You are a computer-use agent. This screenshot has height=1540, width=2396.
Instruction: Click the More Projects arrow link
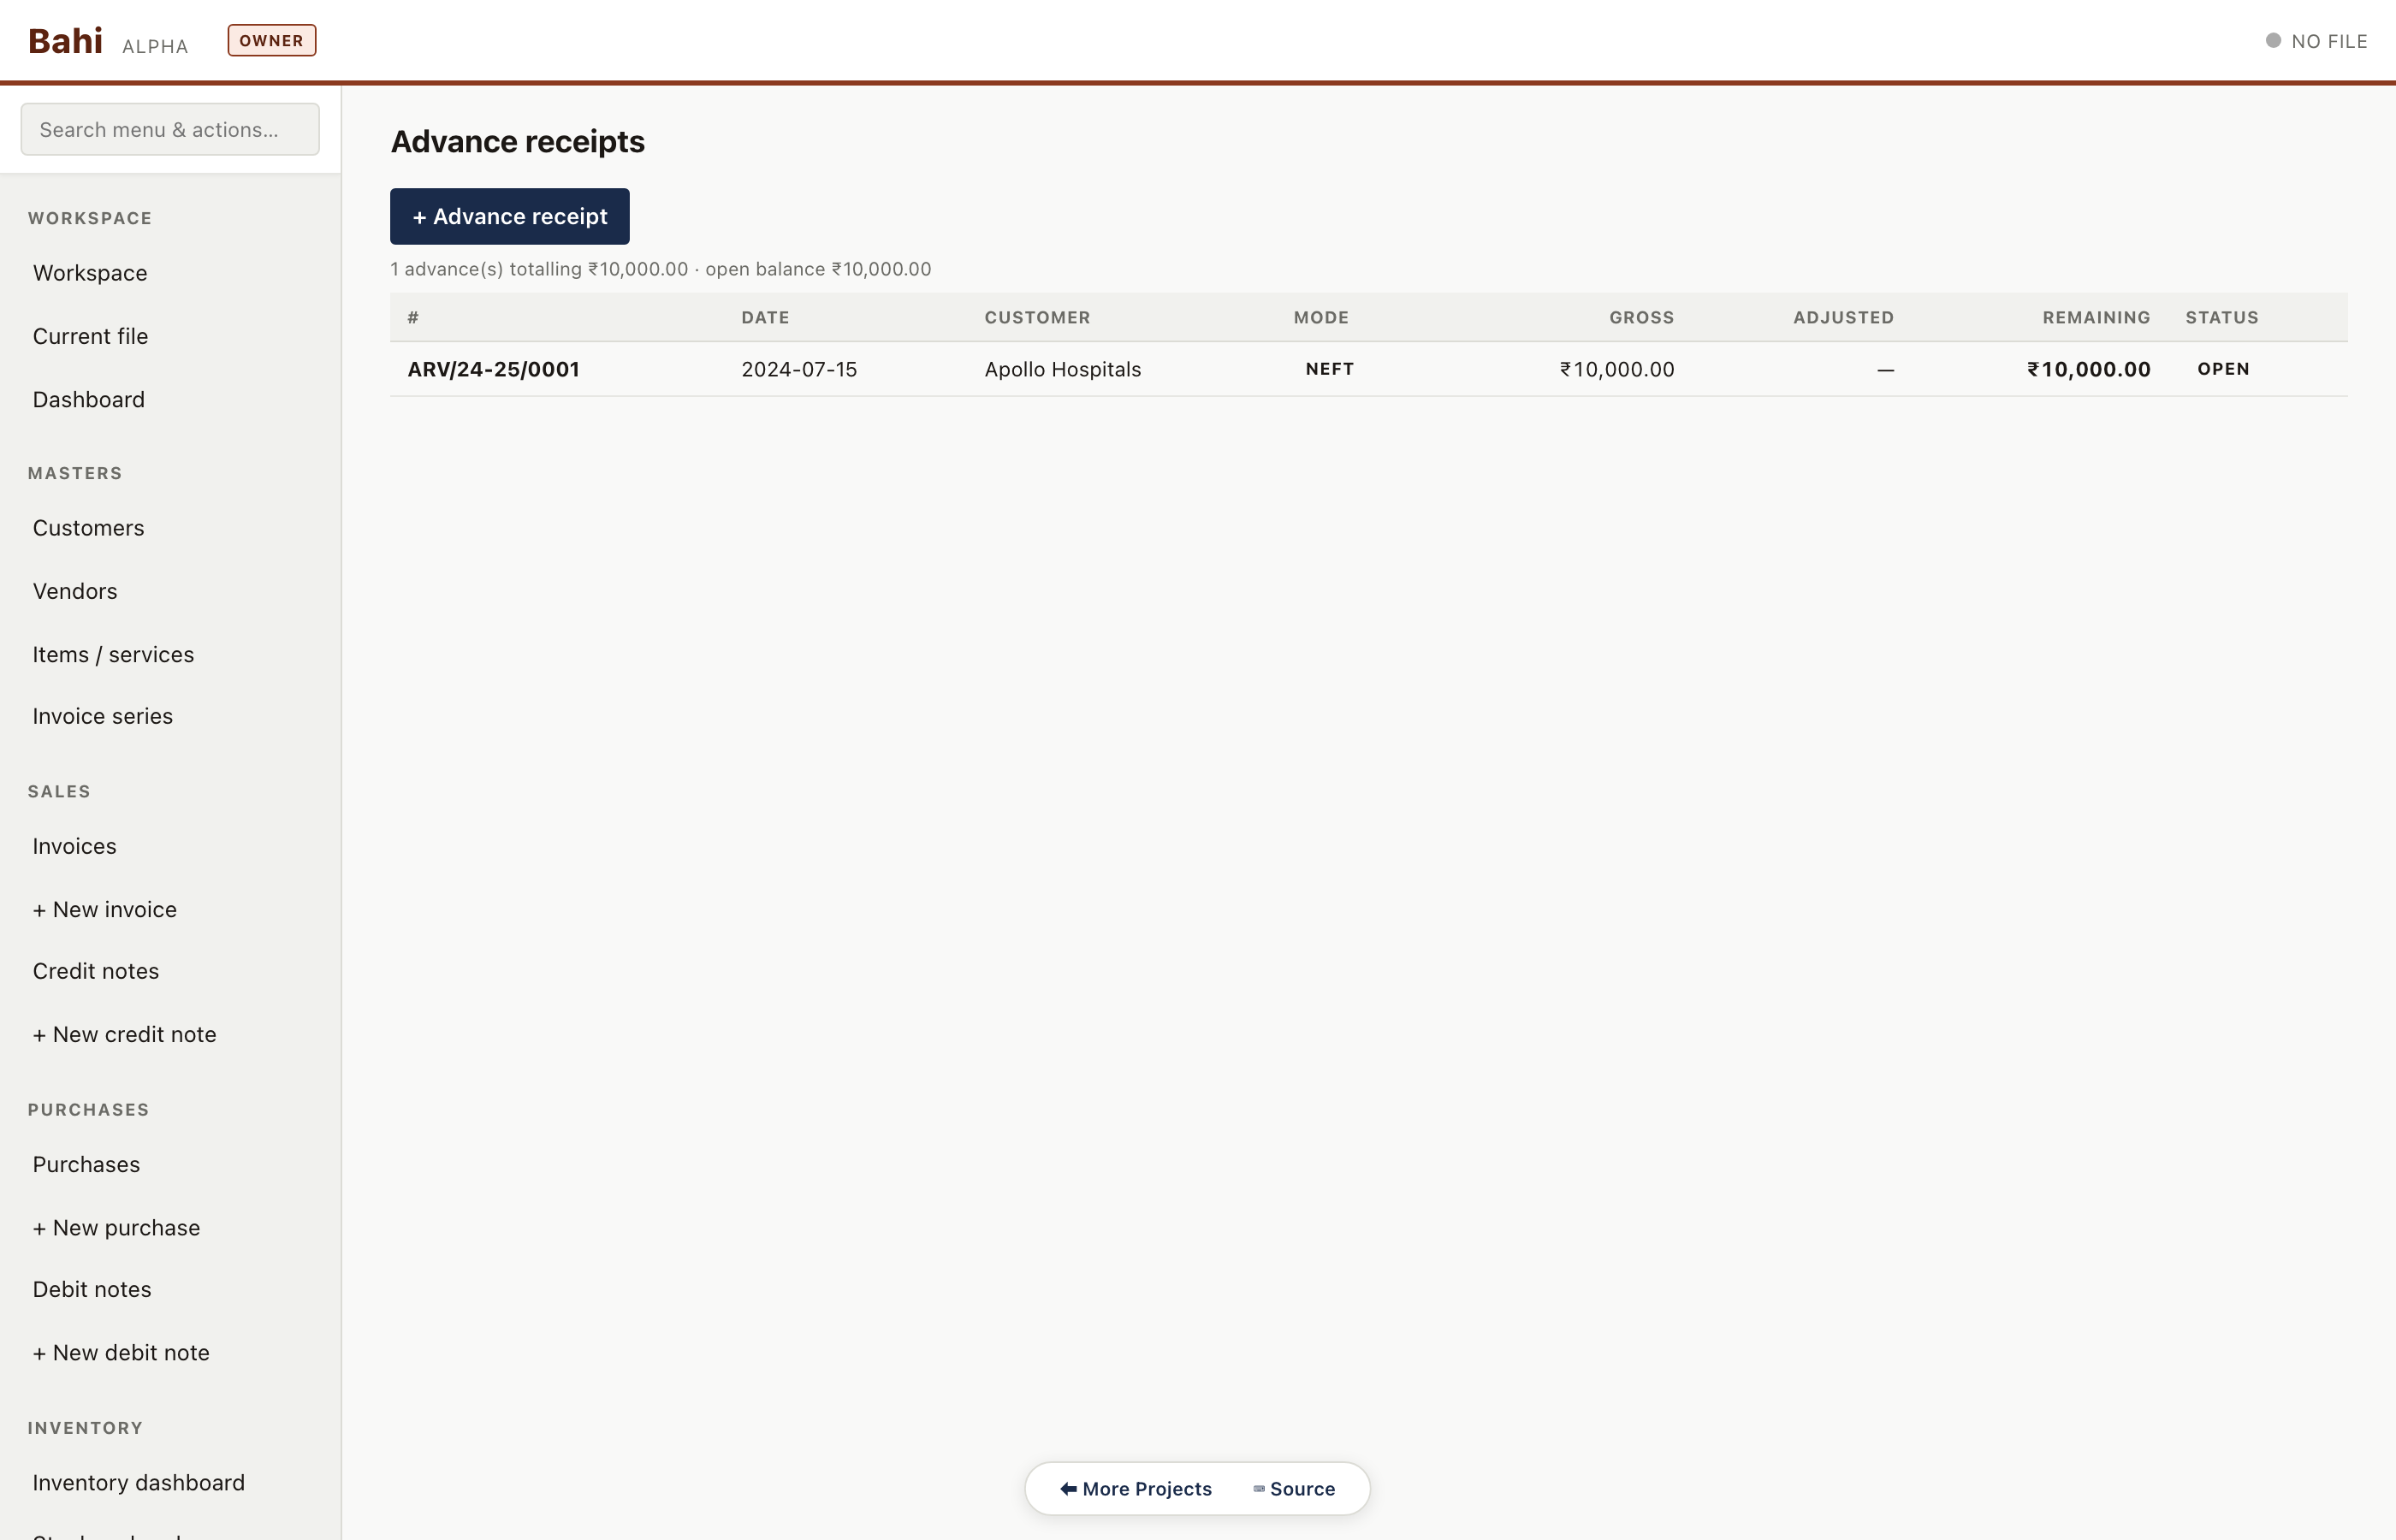1135,1489
